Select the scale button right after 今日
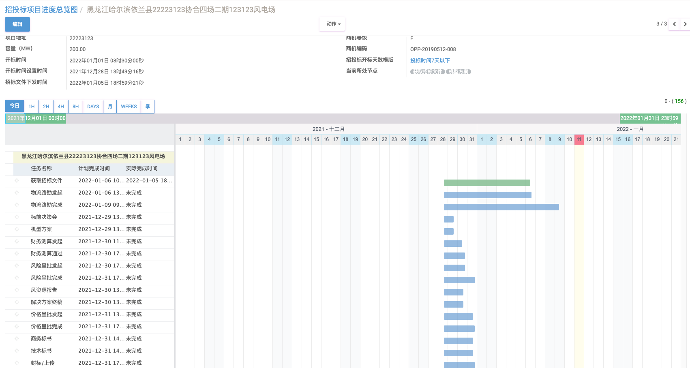Image resolution: width=690 pixels, height=368 pixels. tap(31, 106)
